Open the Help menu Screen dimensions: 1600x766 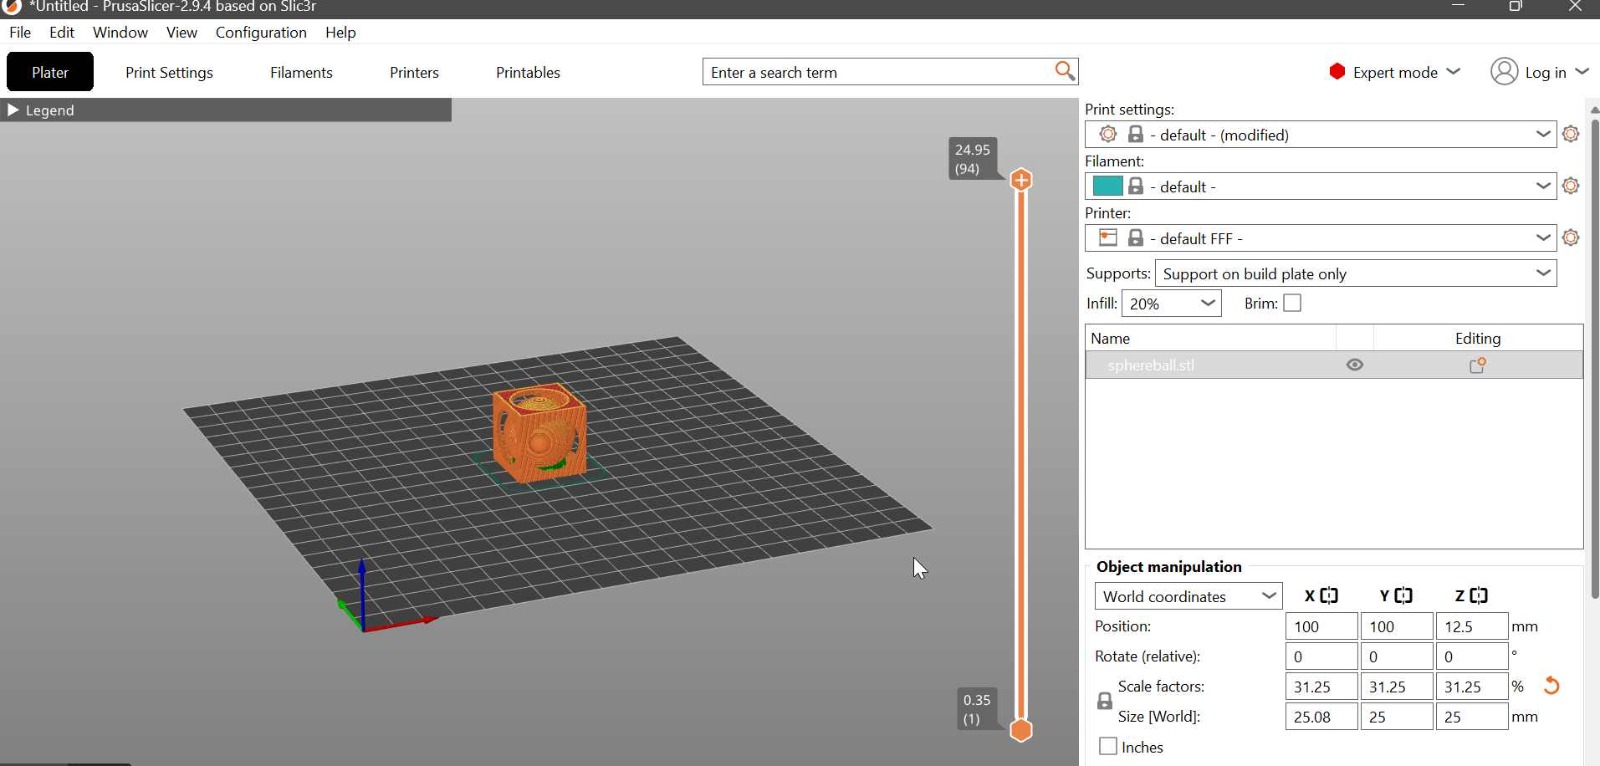coord(340,32)
